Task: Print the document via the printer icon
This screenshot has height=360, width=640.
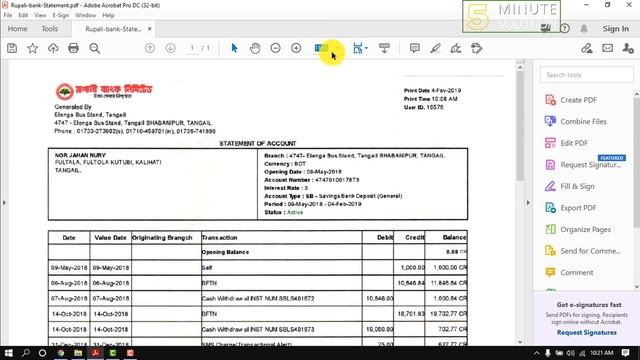Action: pos(73,48)
